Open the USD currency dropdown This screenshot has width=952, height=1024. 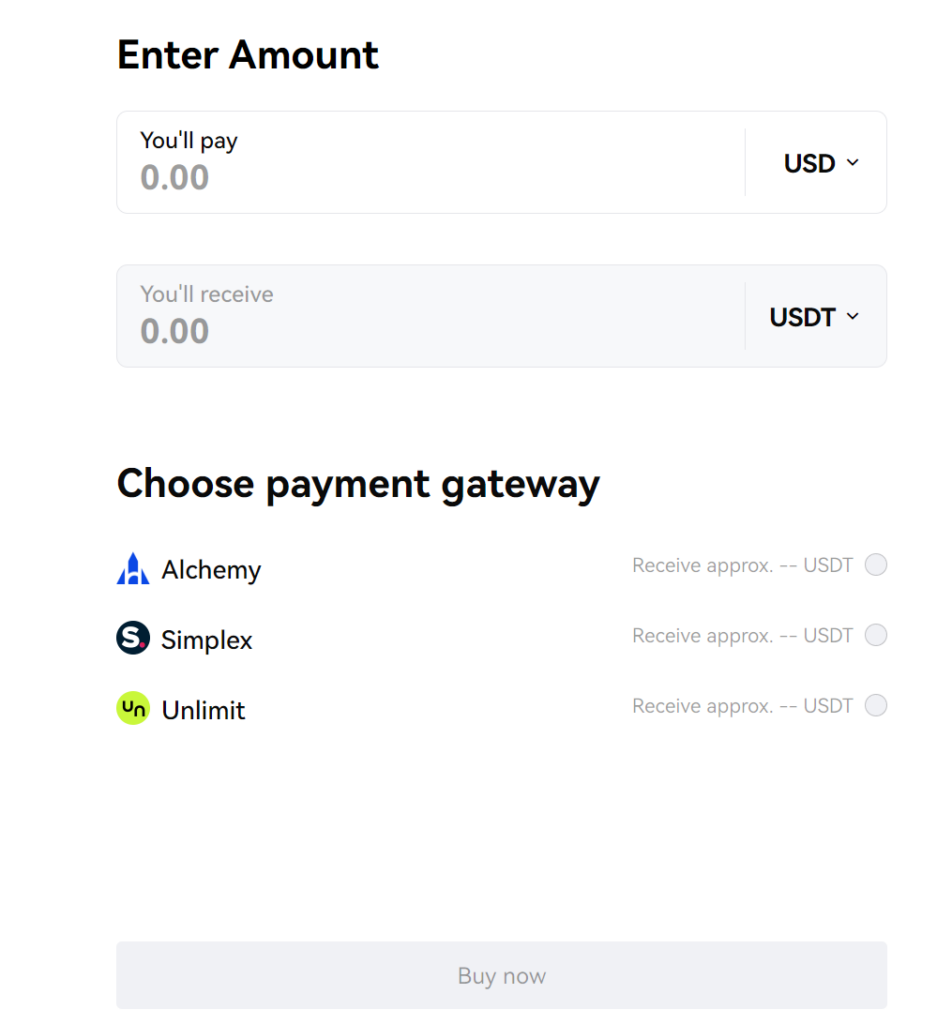820,163
